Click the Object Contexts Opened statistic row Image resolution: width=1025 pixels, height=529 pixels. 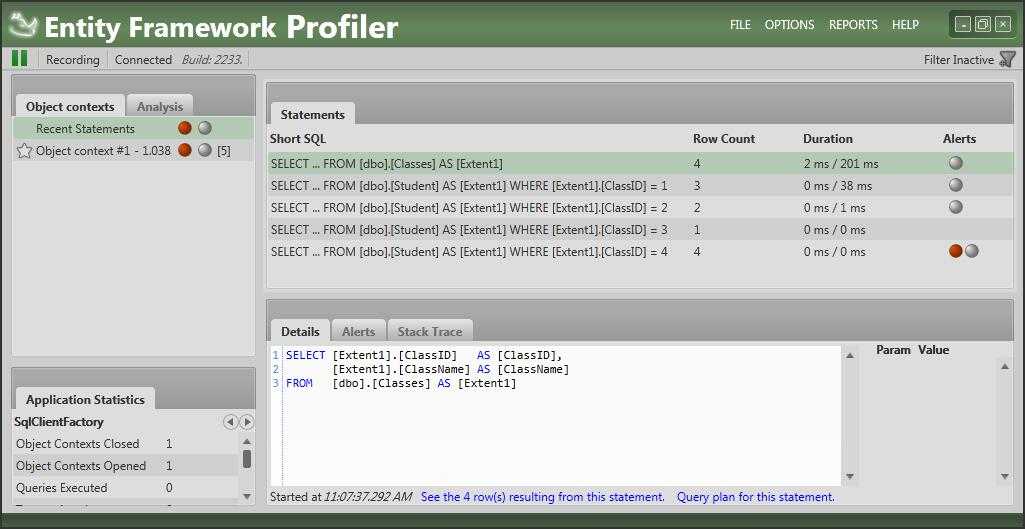point(126,466)
